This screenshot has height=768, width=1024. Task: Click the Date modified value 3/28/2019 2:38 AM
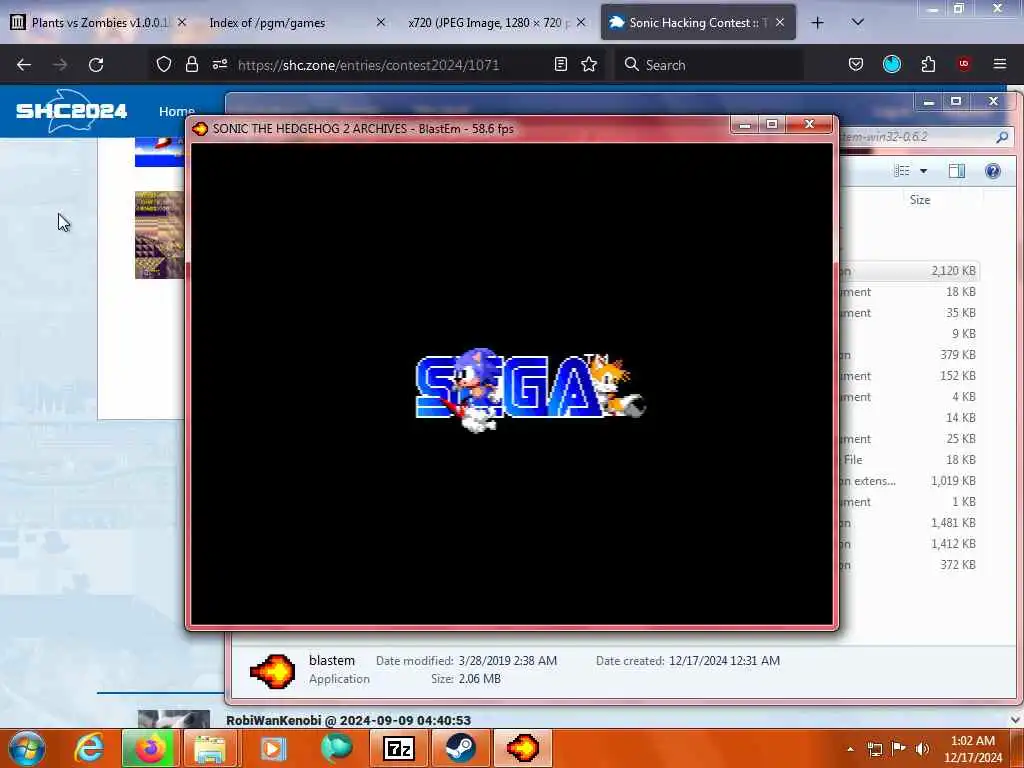(x=507, y=661)
